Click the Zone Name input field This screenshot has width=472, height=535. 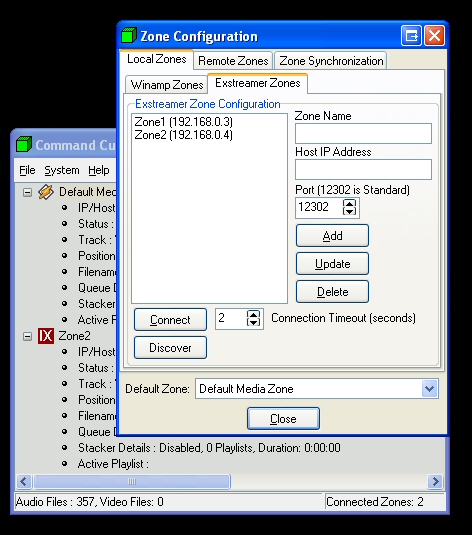363,133
